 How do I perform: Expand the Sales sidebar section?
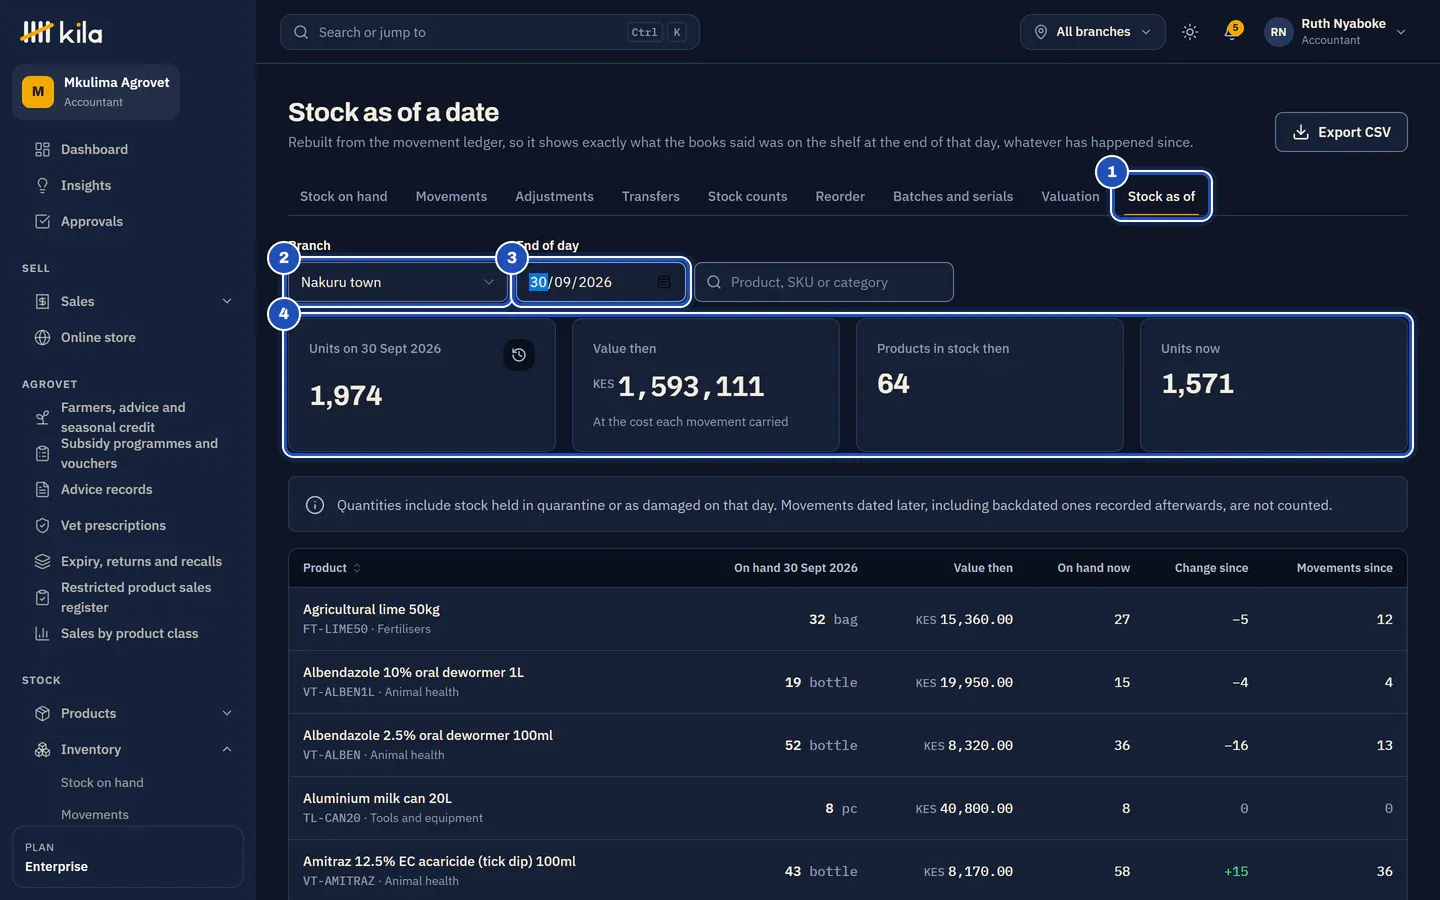tap(227, 301)
